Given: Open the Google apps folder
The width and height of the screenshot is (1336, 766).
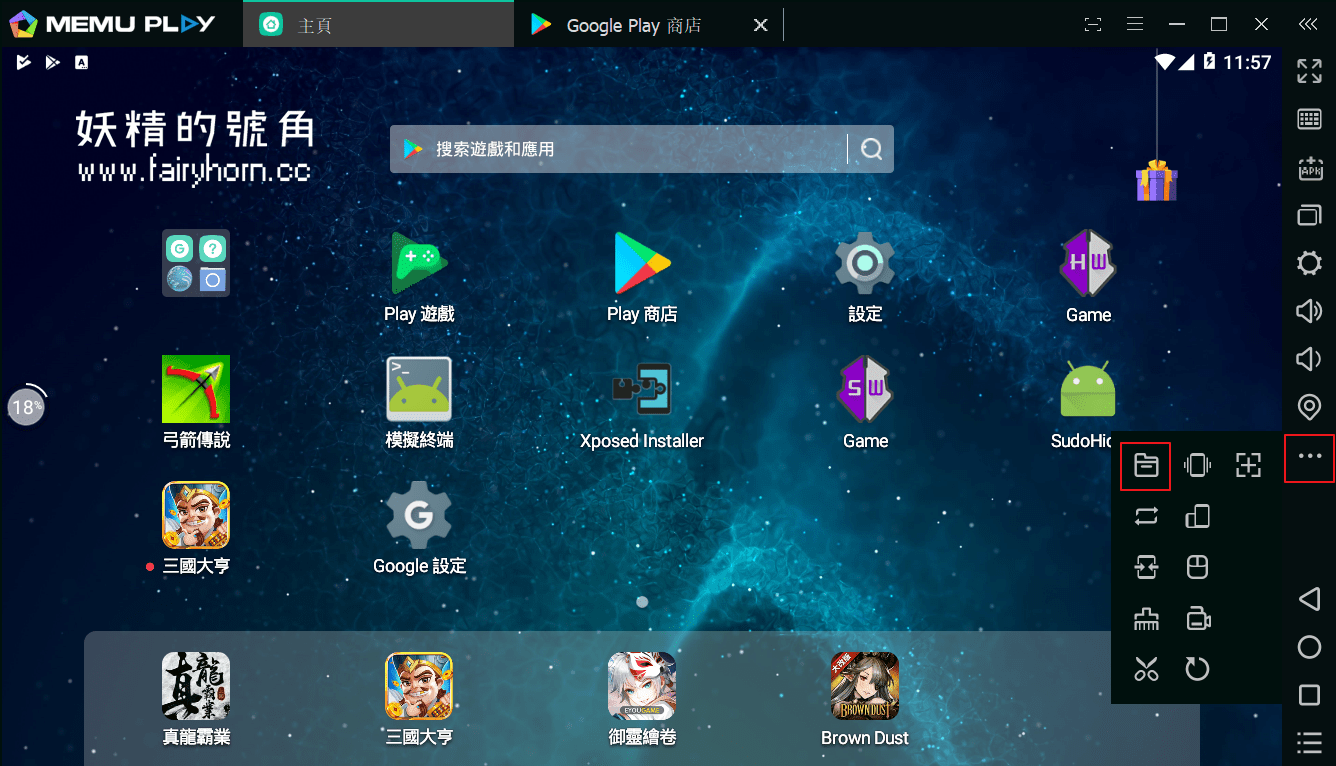Looking at the screenshot, I should coord(196,263).
